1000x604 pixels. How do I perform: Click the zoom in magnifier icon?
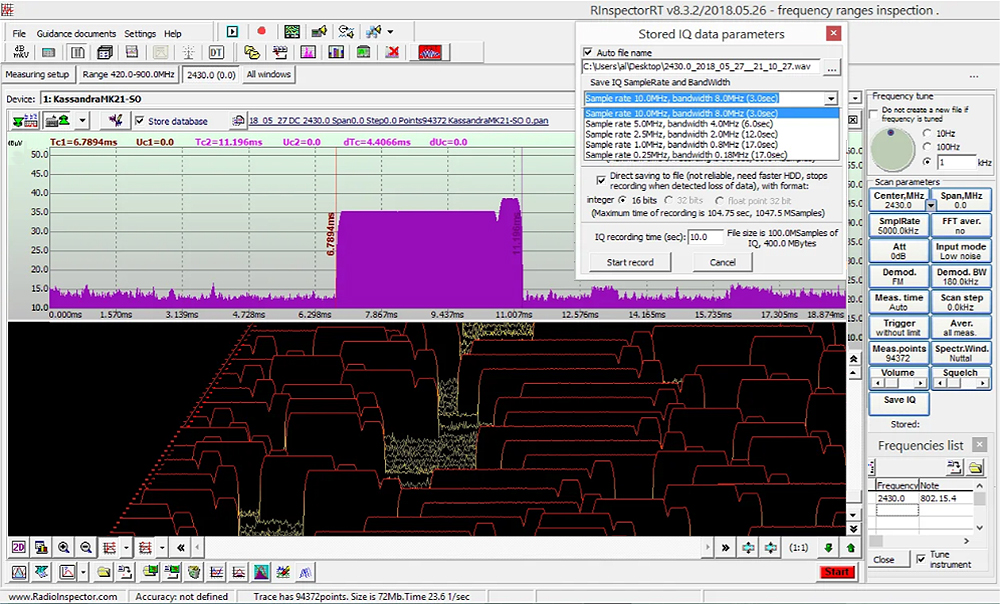(x=63, y=547)
